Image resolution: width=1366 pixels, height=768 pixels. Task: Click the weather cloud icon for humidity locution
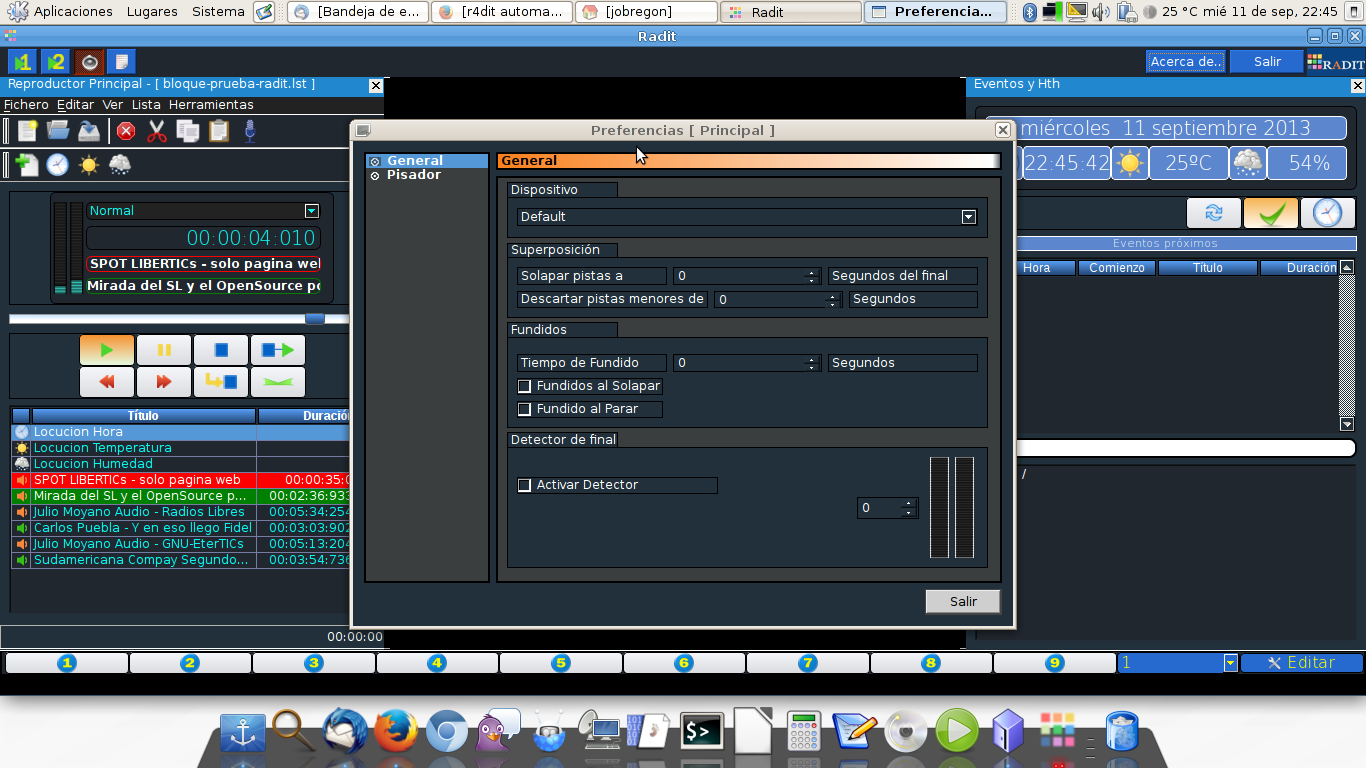click(118, 165)
